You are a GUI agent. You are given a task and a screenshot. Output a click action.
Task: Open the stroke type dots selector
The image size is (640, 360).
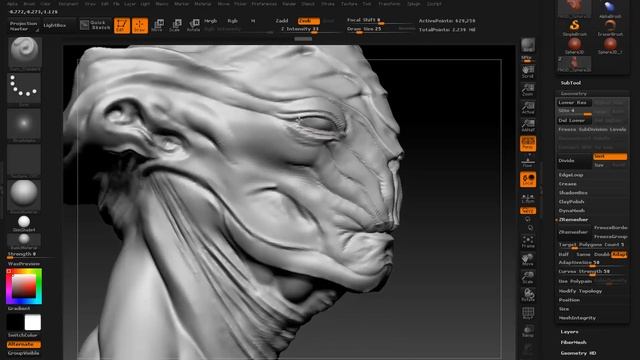click(24, 89)
